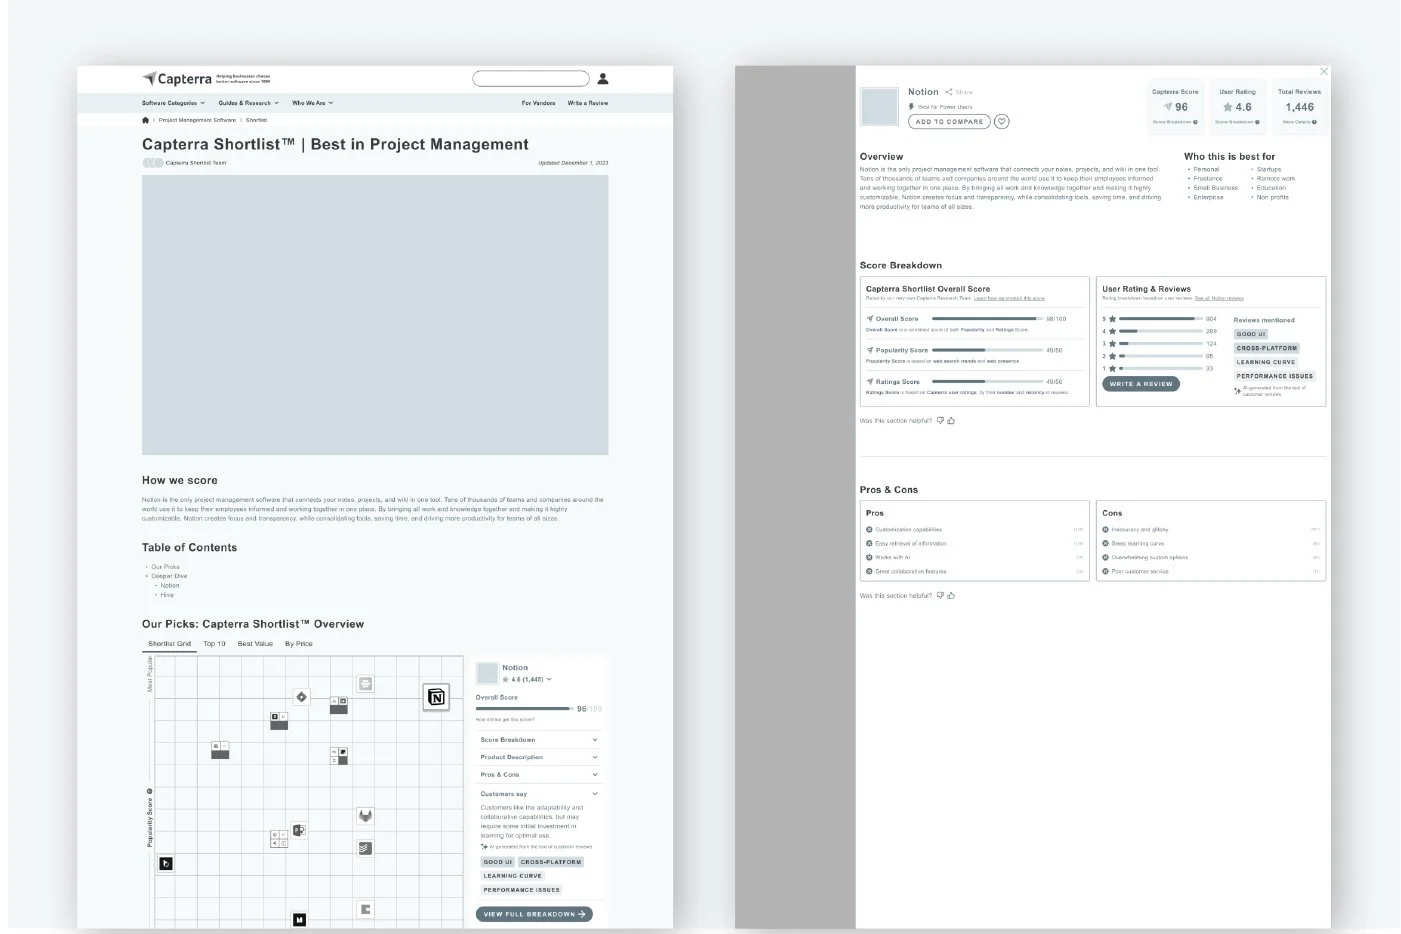Click the 5-star rating bar showing 904

coord(1161,319)
